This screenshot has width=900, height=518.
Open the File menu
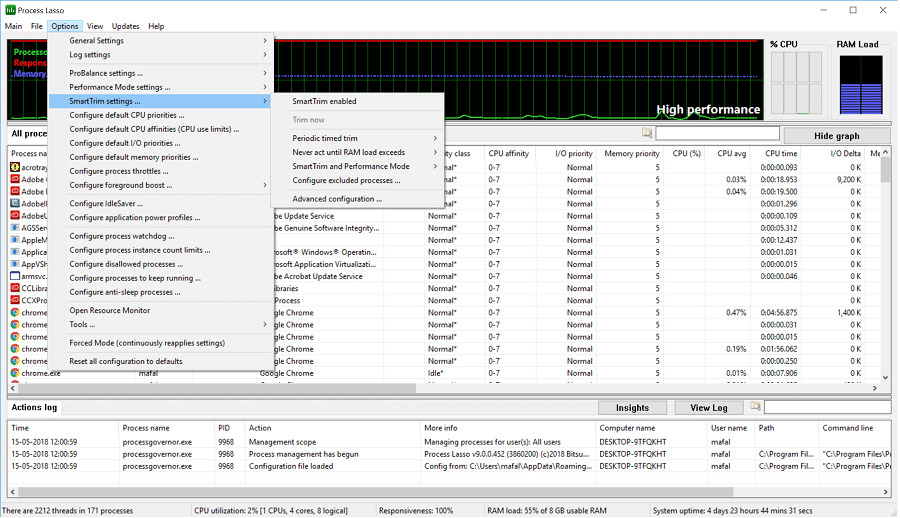point(37,26)
